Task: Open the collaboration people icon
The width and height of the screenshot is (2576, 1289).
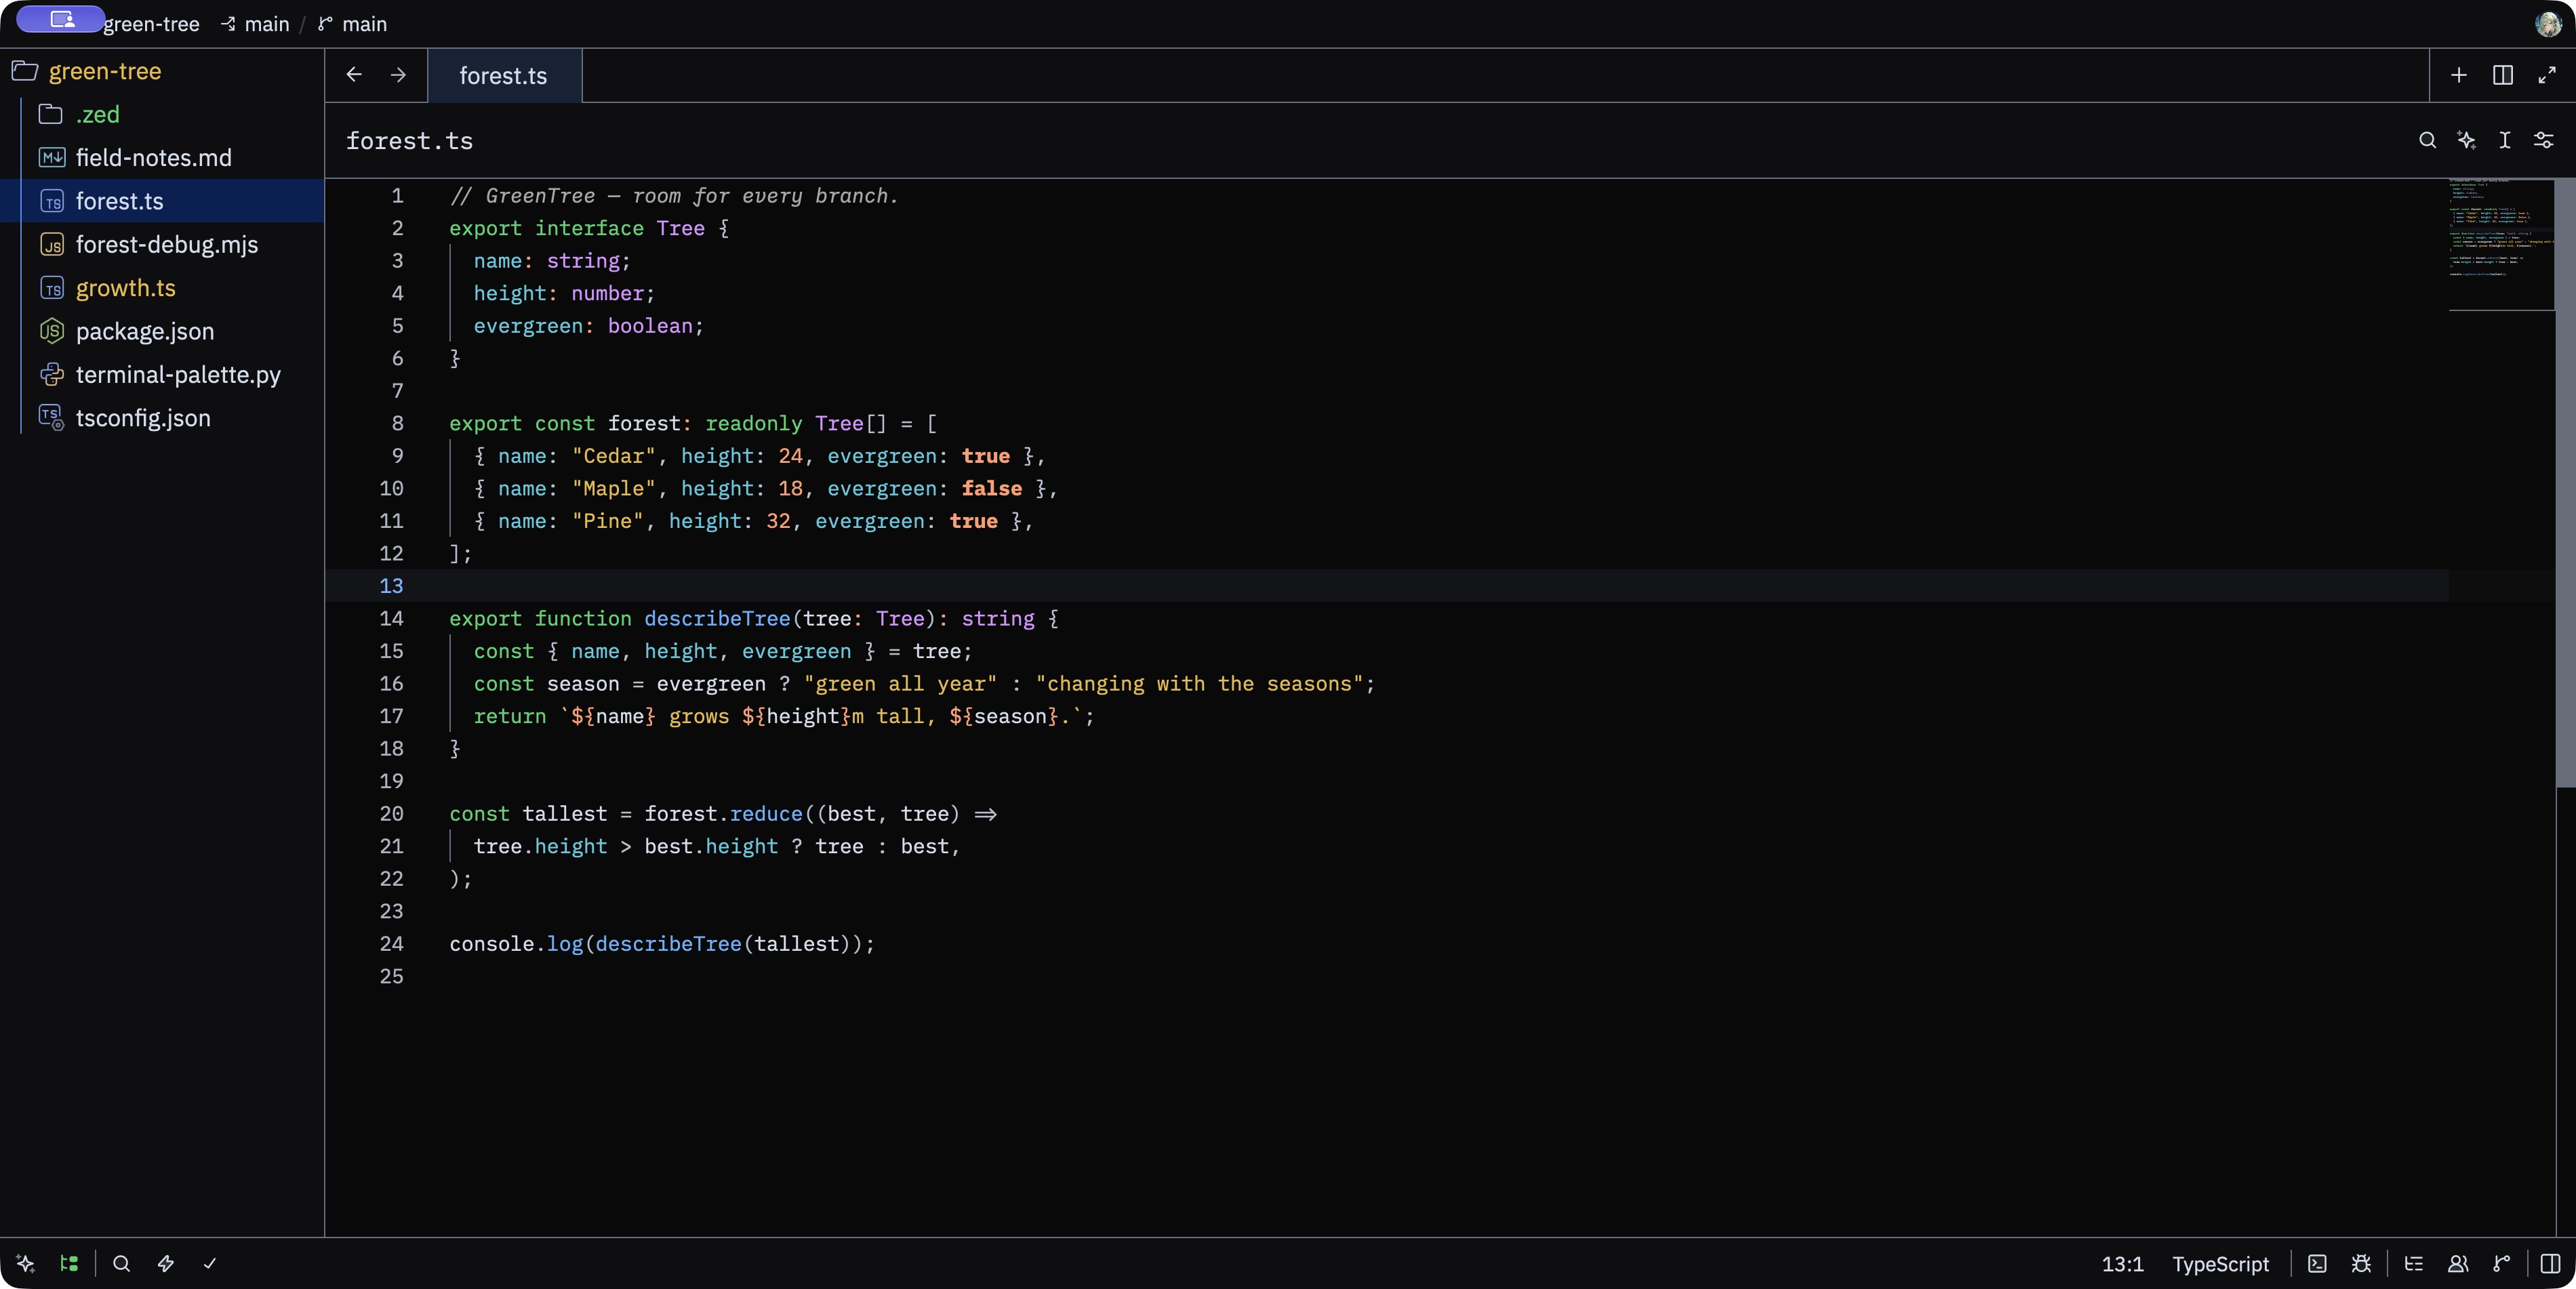Action: click(x=2458, y=1263)
